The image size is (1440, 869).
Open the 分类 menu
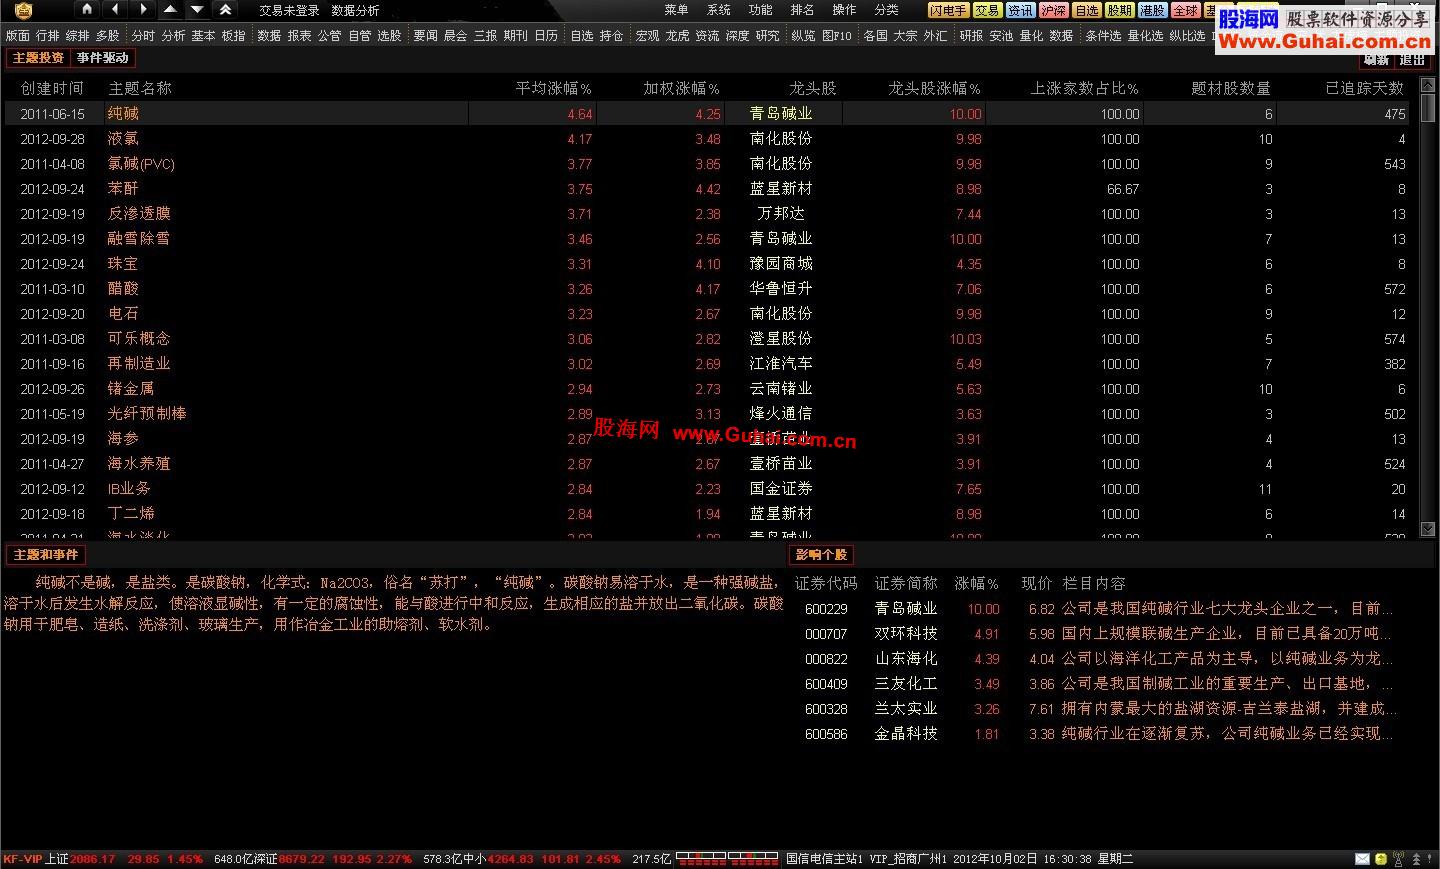click(886, 10)
